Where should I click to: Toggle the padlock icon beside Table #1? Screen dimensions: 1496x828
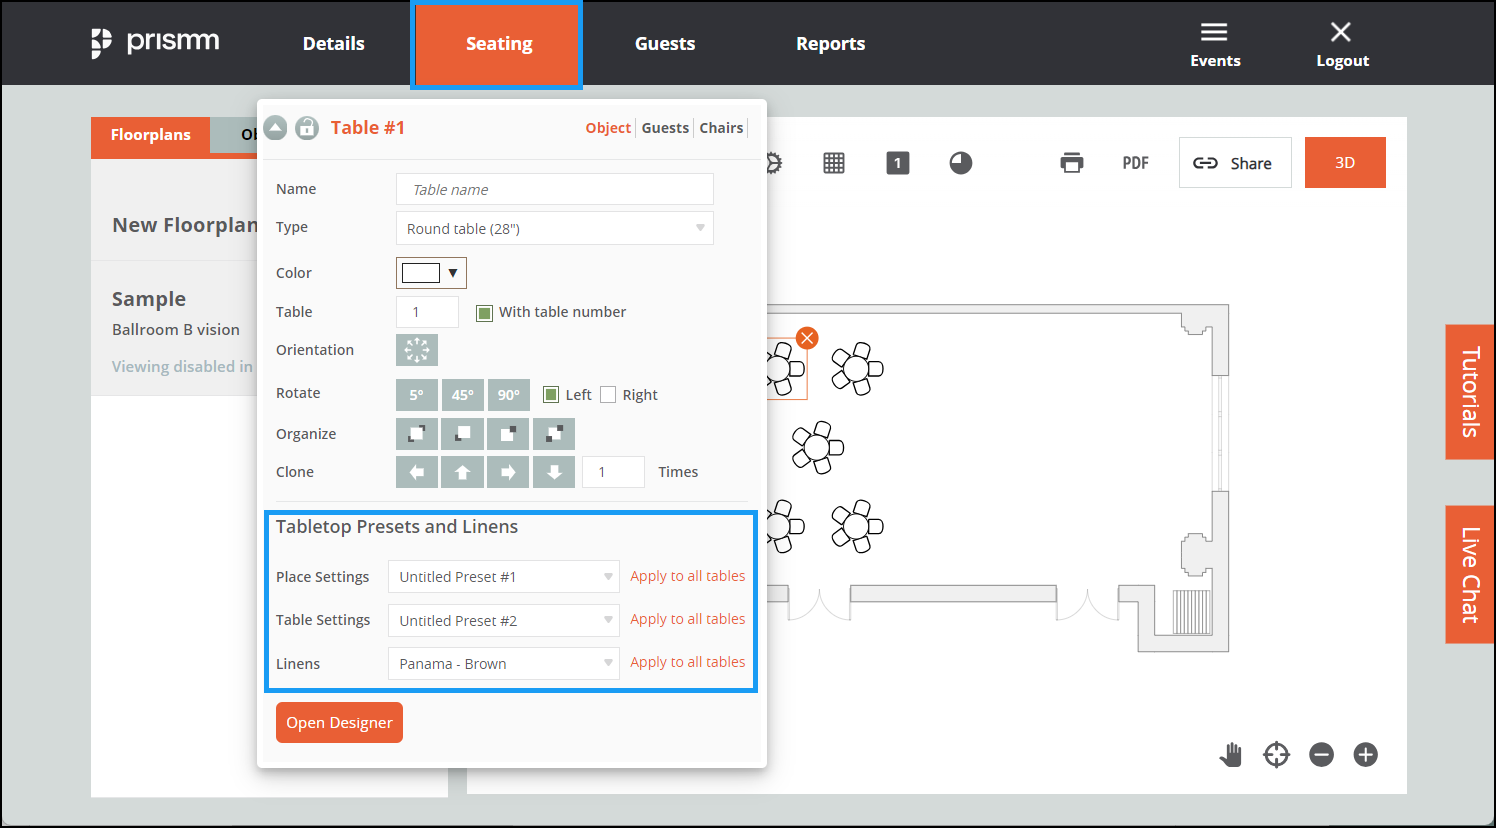pos(307,128)
